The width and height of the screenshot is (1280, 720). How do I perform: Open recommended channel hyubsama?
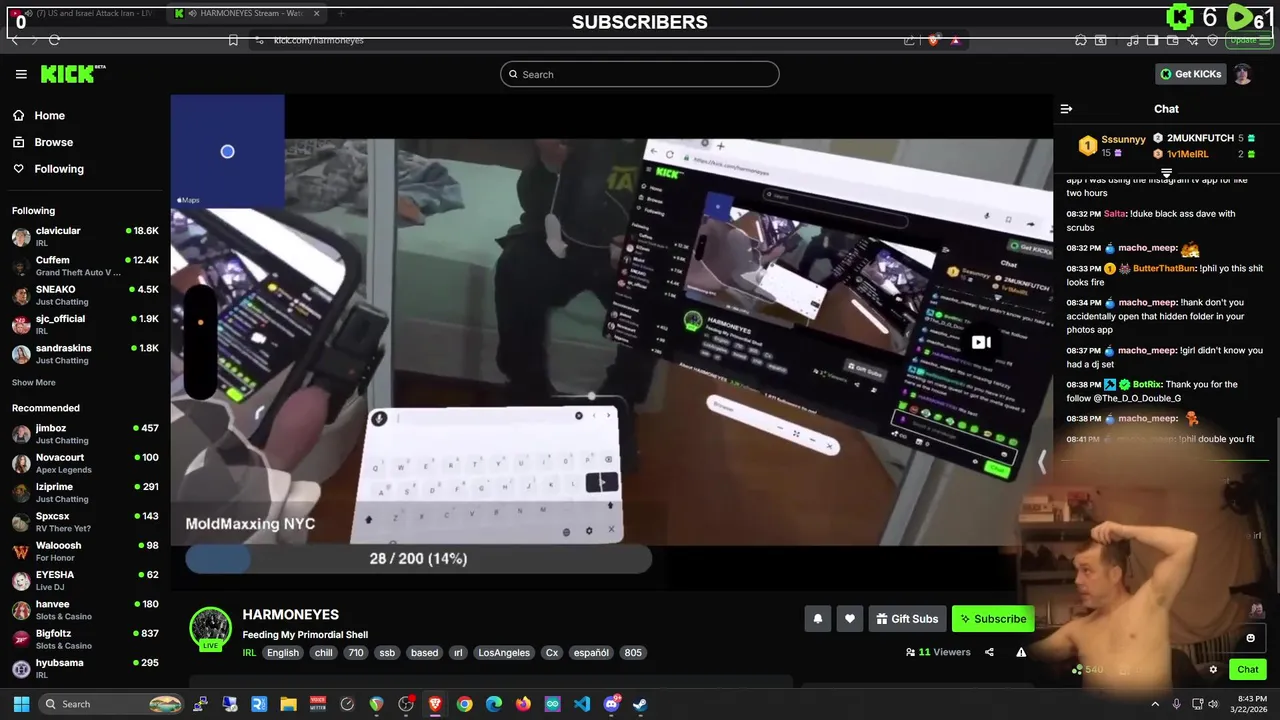pyautogui.click(x=85, y=668)
